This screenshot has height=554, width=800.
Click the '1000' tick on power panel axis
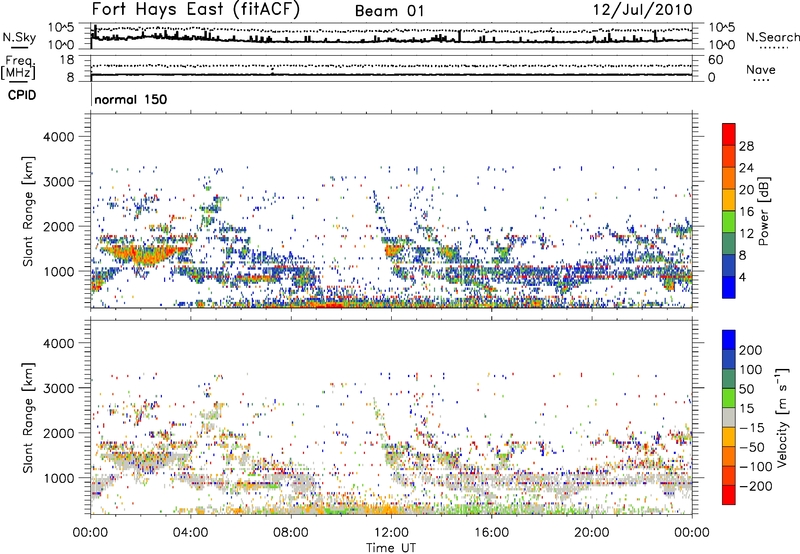coord(58,271)
